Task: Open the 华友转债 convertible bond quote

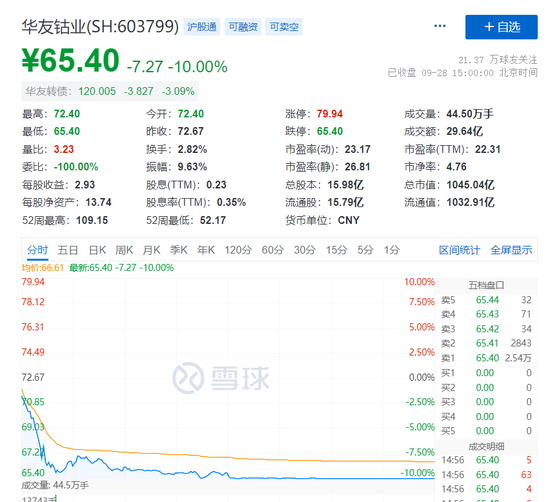Action: 110,91
